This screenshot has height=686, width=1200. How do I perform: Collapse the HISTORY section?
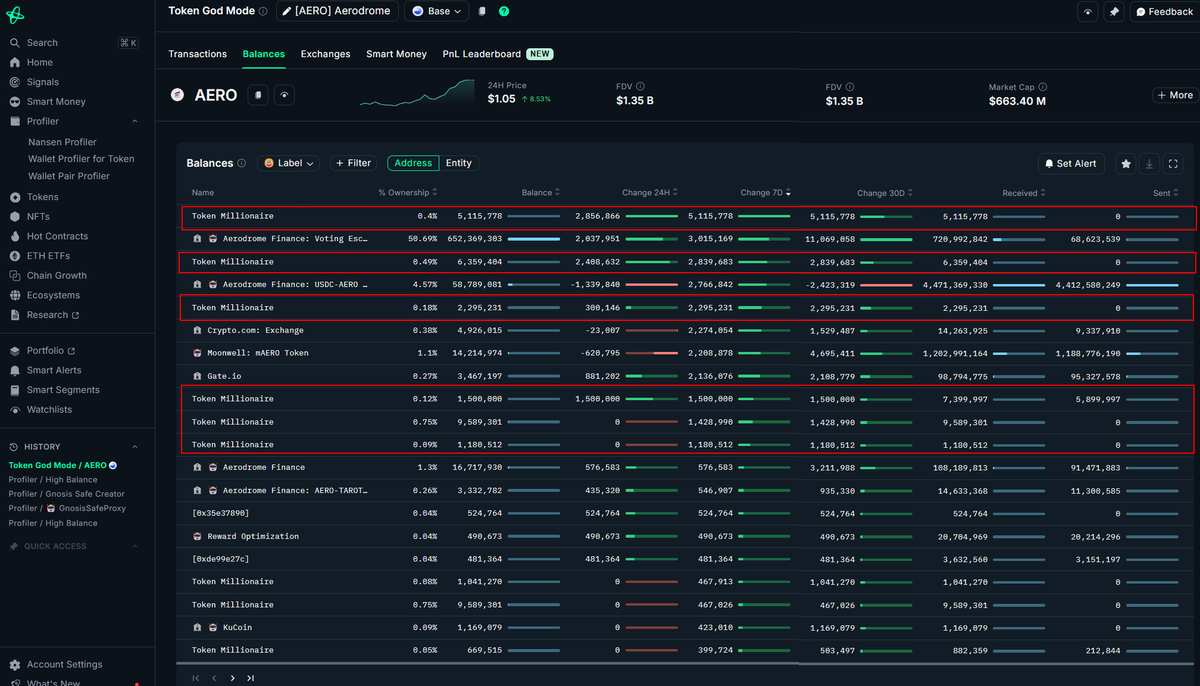pos(135,447)
